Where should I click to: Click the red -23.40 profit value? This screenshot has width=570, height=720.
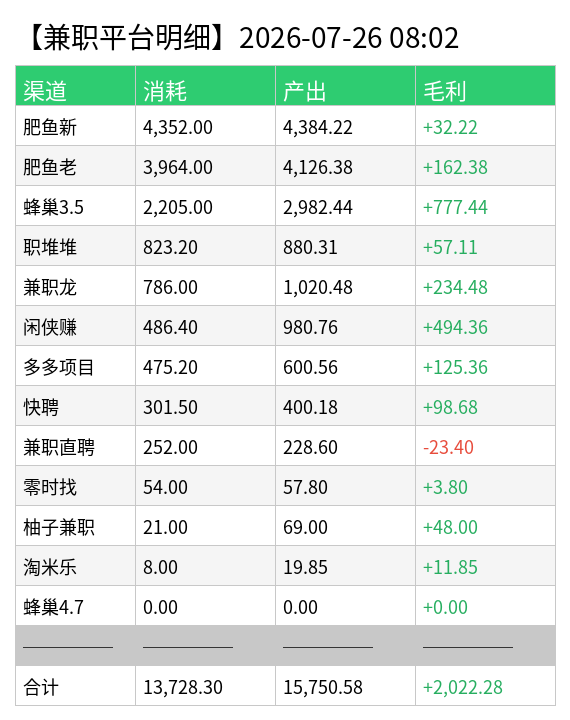click(x=448, y=447)
